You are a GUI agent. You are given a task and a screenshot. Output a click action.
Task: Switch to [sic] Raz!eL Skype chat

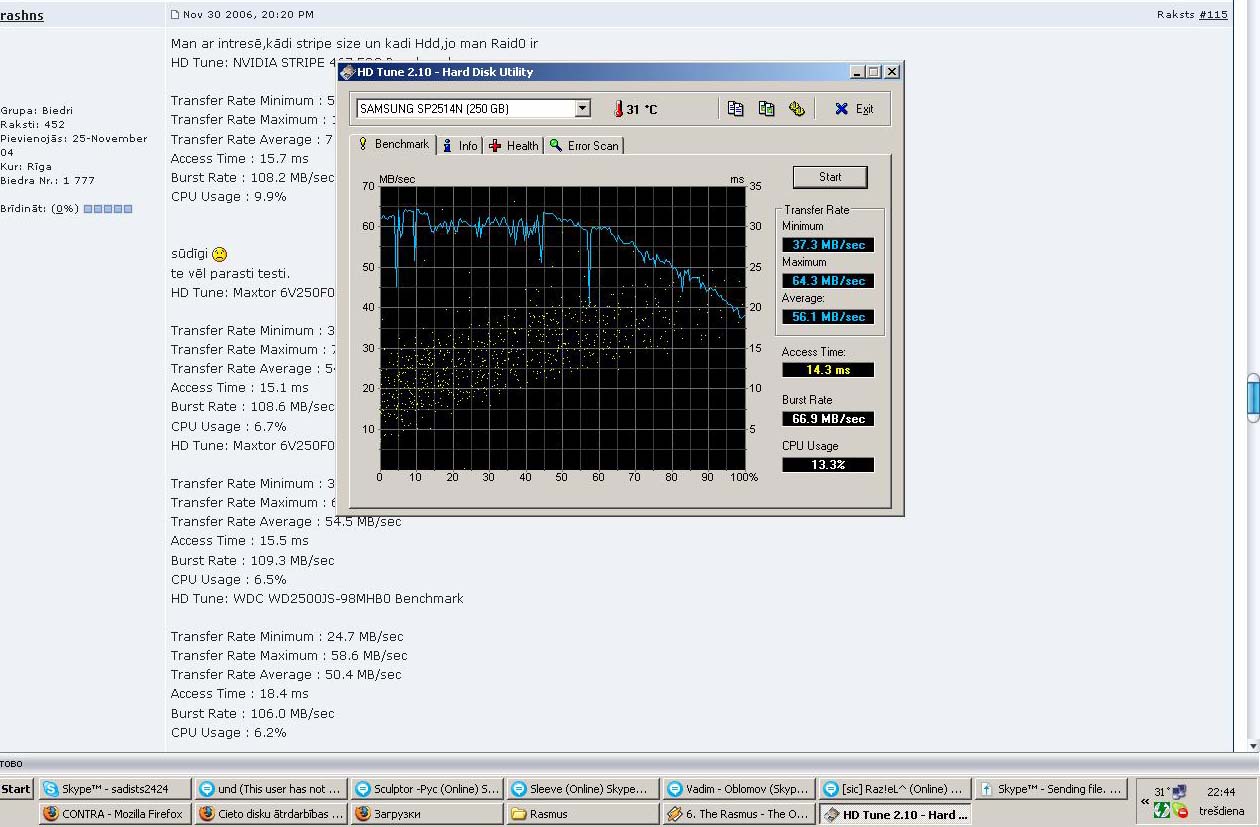pos(895,789)
